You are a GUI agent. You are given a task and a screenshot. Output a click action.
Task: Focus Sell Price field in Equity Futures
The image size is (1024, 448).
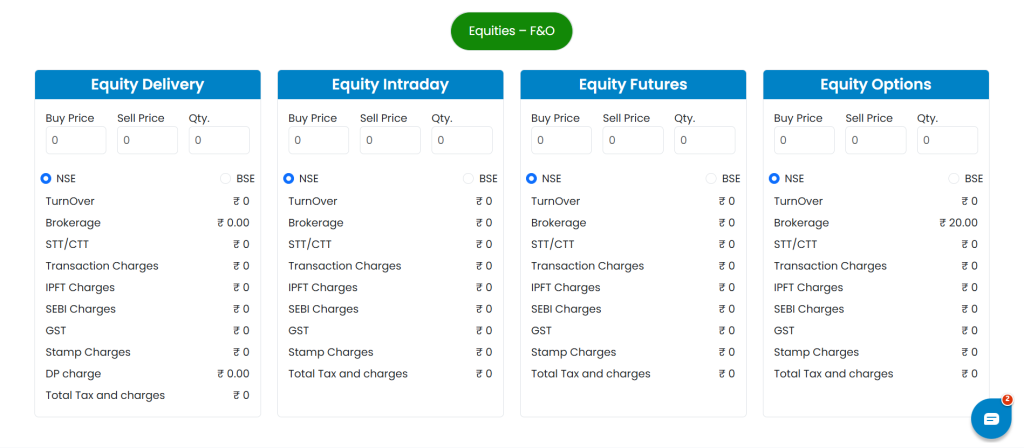633,140
